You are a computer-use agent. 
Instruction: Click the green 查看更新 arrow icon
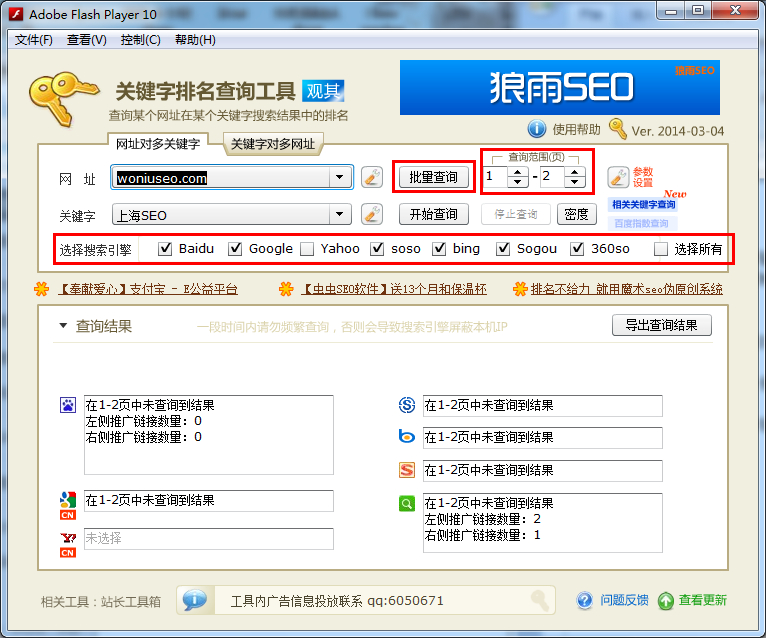click(x=666, y=600)
